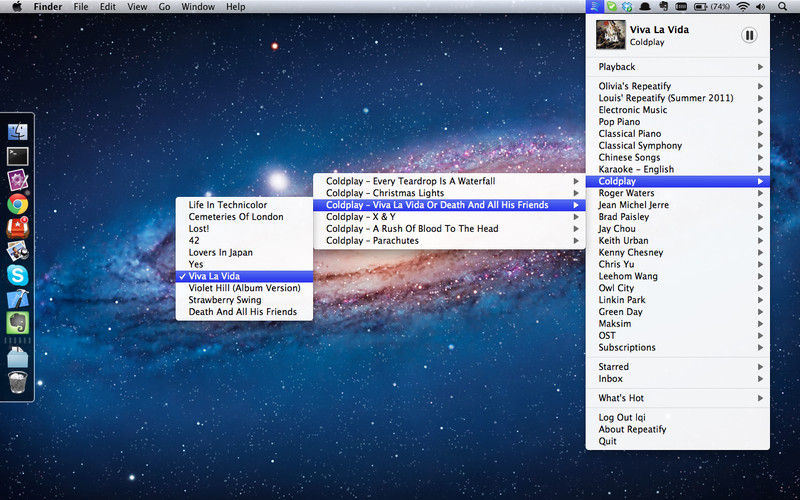Click Log Out lqi
Viewport: 800px width, 500px height.
678,417
